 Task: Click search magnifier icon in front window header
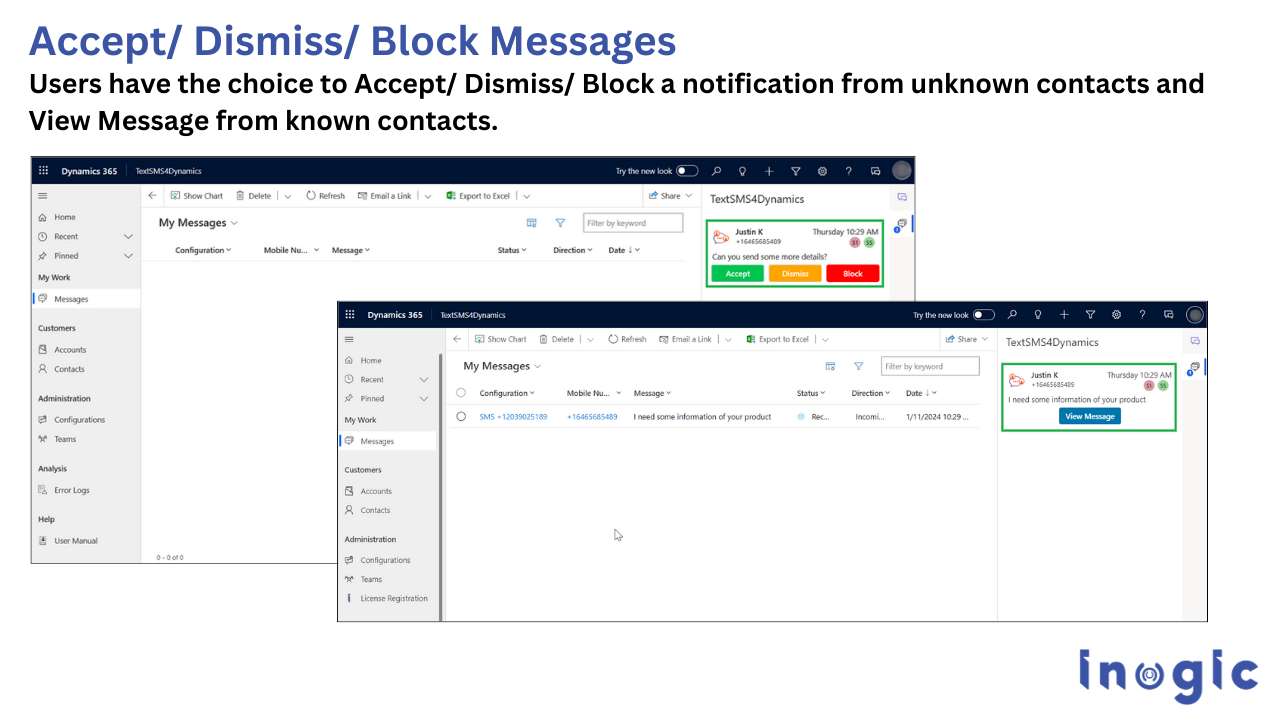(x=1012, y=314)
